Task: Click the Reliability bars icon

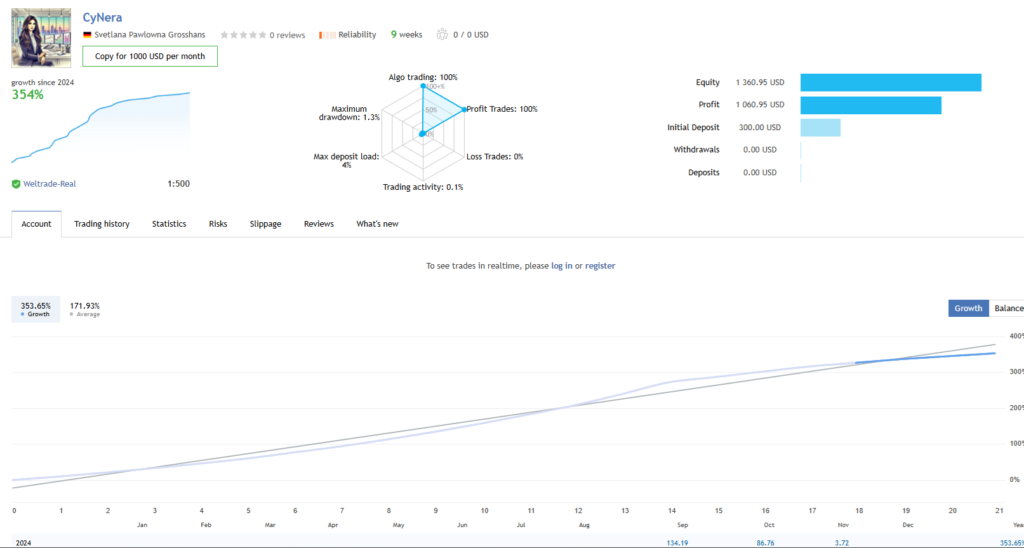Action: point(326,35)
